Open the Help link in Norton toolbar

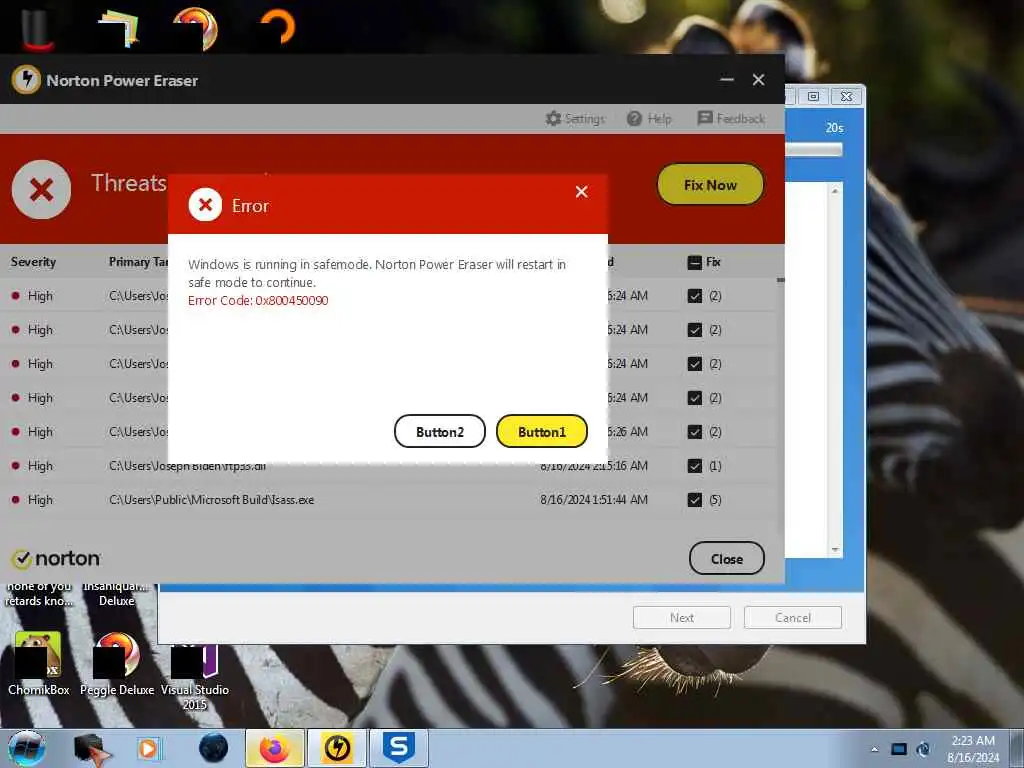(x=649, y=119)
